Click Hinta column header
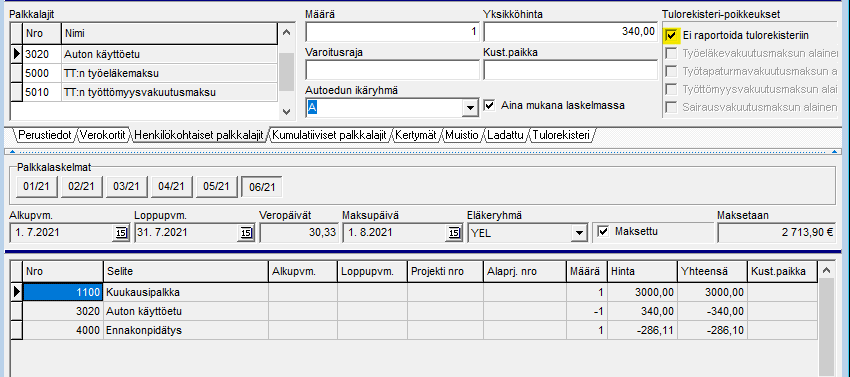This screenshot has width=850, height=377. tap(642, 271)
